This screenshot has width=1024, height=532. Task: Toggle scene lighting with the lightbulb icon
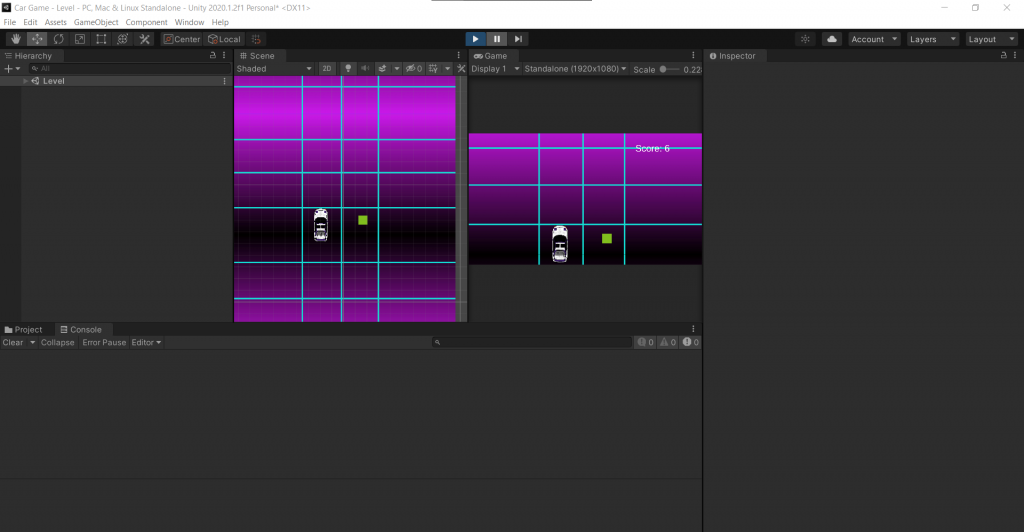point(348,69)
